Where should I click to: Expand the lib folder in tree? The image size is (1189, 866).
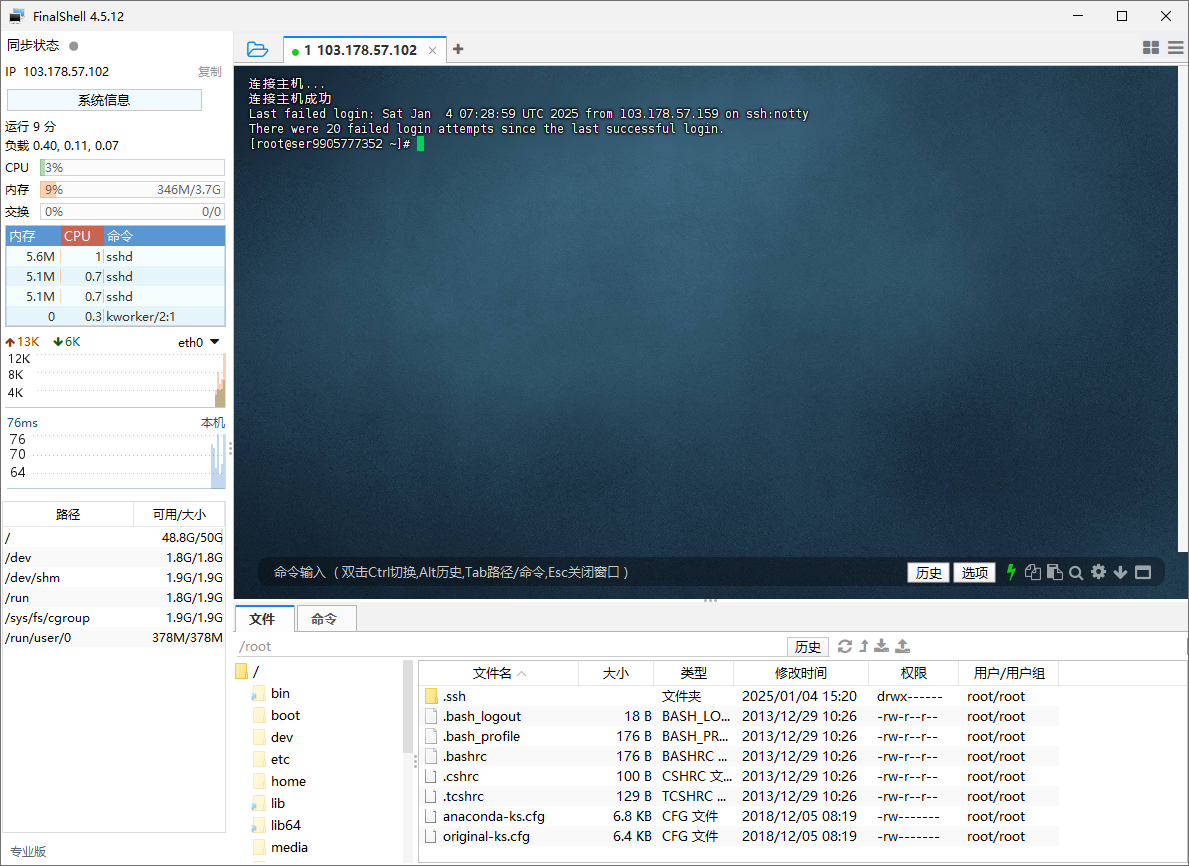pos(278,803)
